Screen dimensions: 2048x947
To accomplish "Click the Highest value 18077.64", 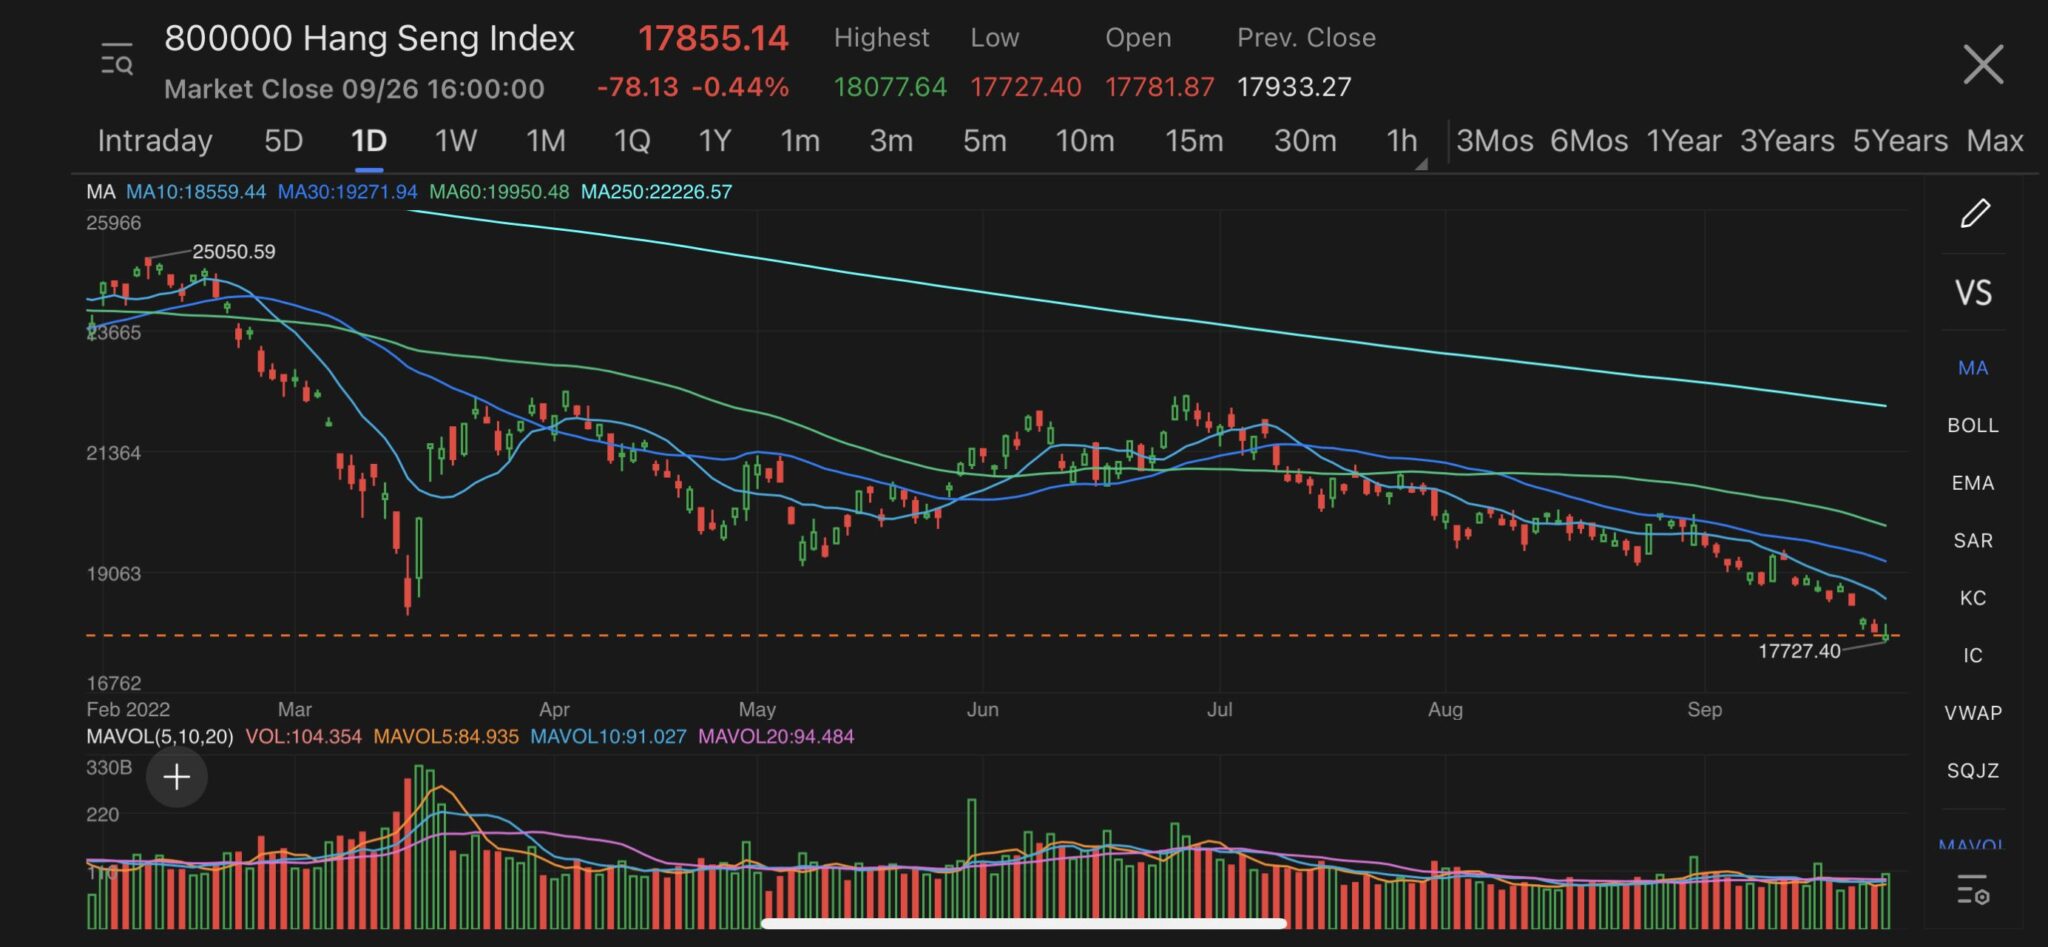I will (x=890, y=87).
